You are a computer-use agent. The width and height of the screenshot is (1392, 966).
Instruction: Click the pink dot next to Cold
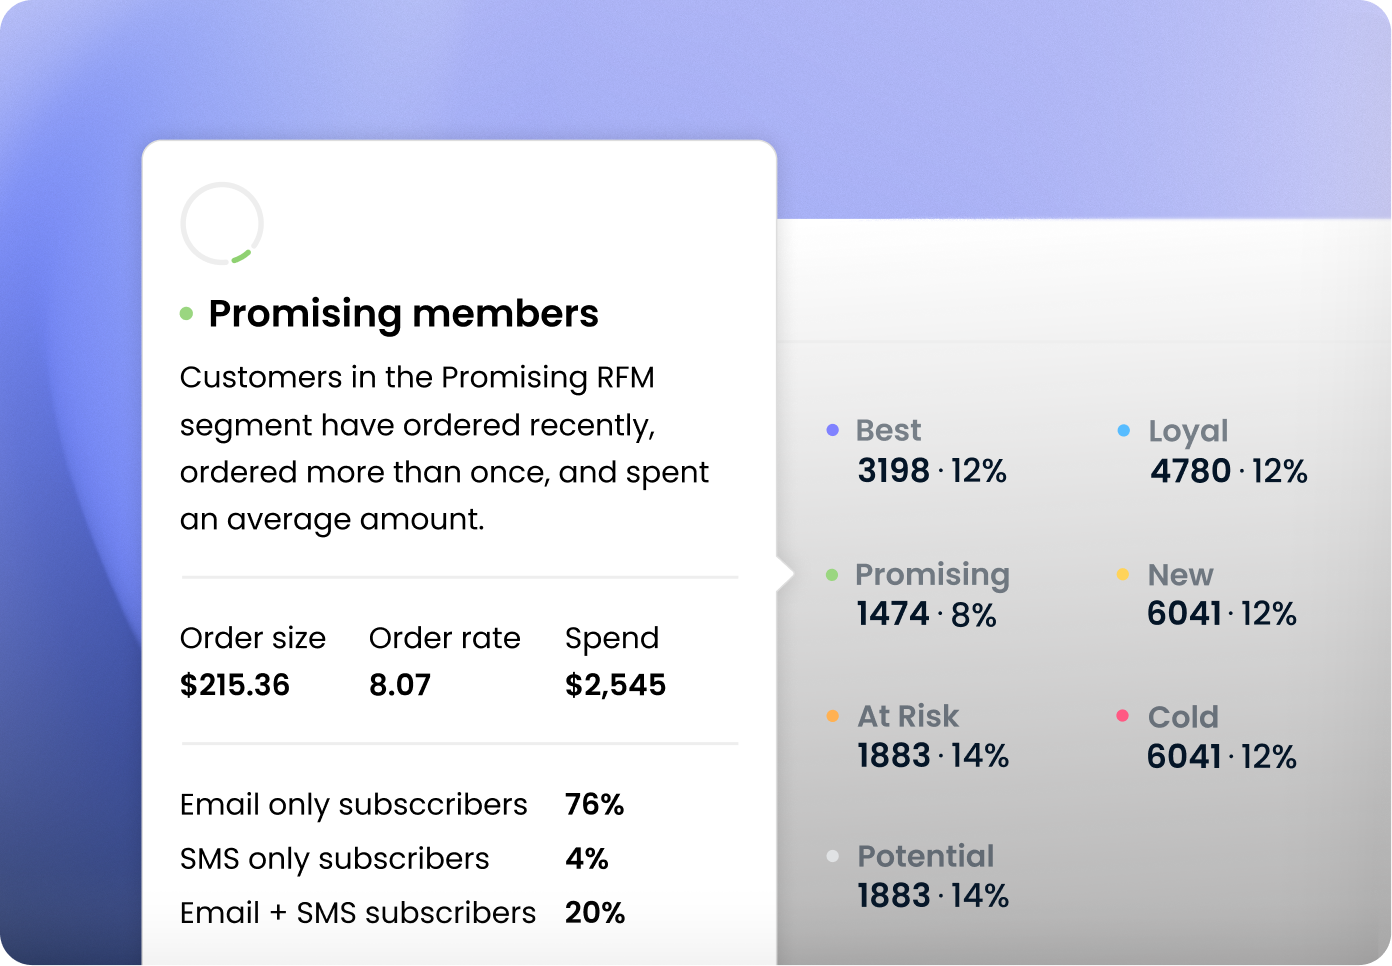[x=1123, y=716]
